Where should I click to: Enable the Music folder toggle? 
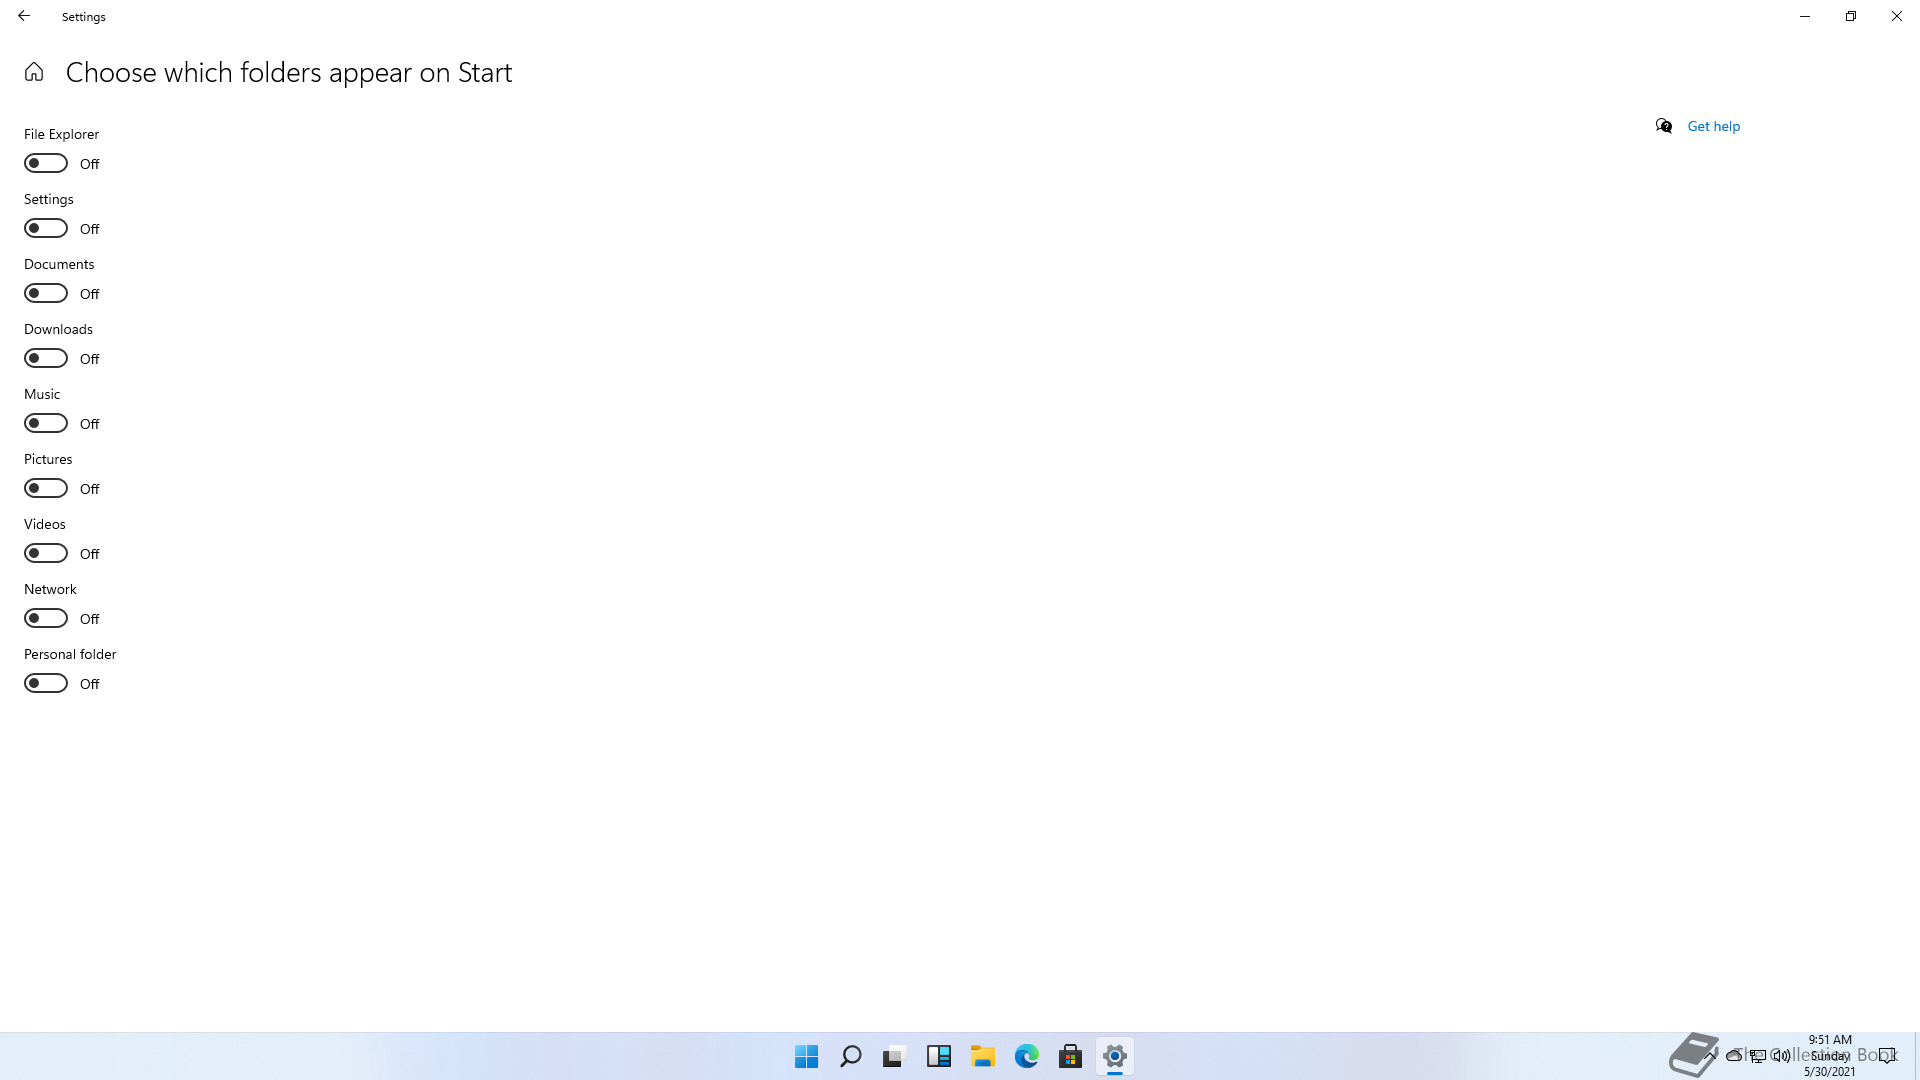coord(46,423)
